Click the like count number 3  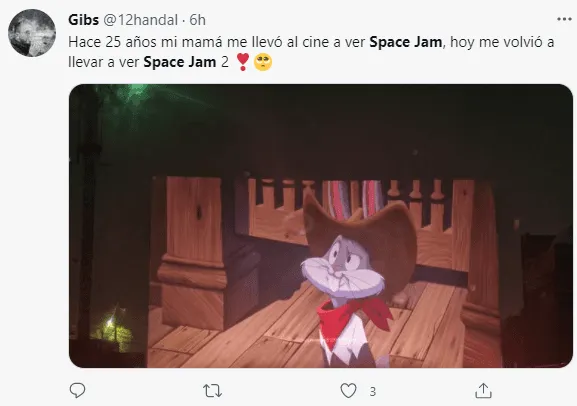(373, 391)
